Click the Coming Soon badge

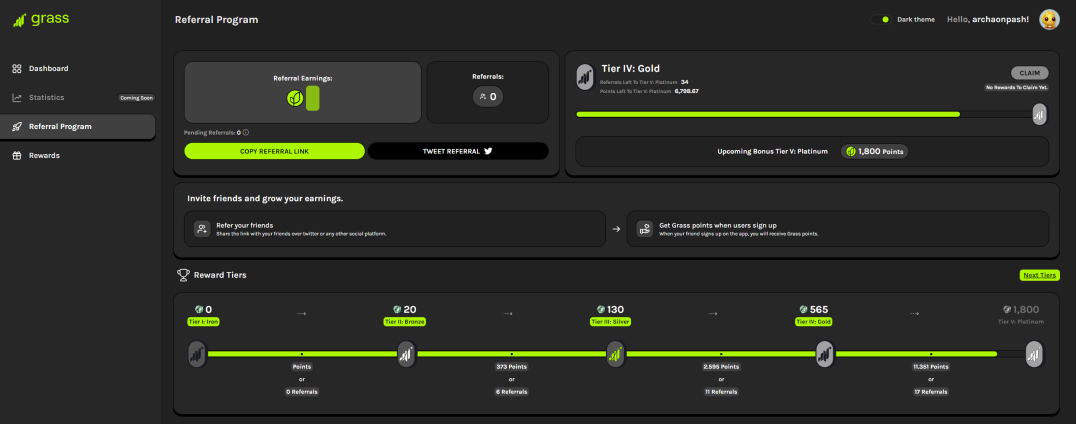tap(137, 98)
